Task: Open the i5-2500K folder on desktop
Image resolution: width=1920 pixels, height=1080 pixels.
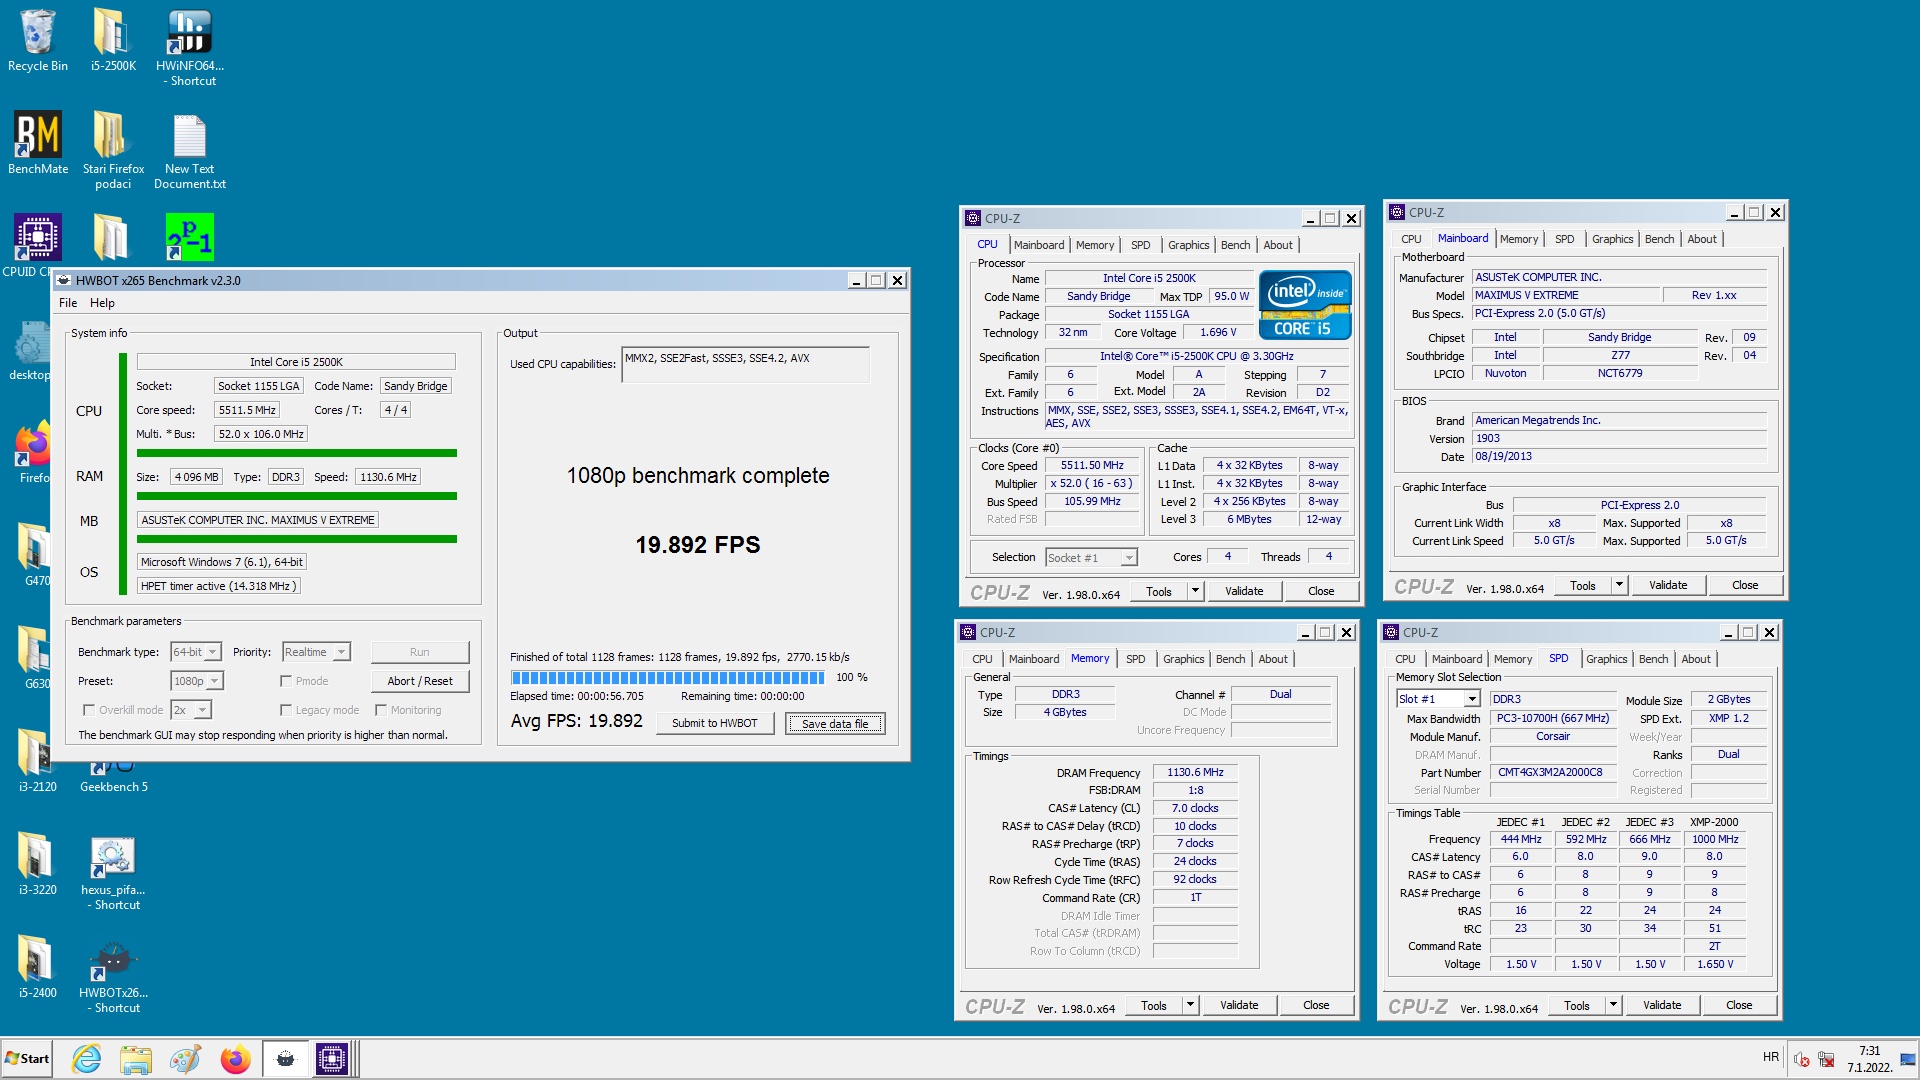Action: 113,41
